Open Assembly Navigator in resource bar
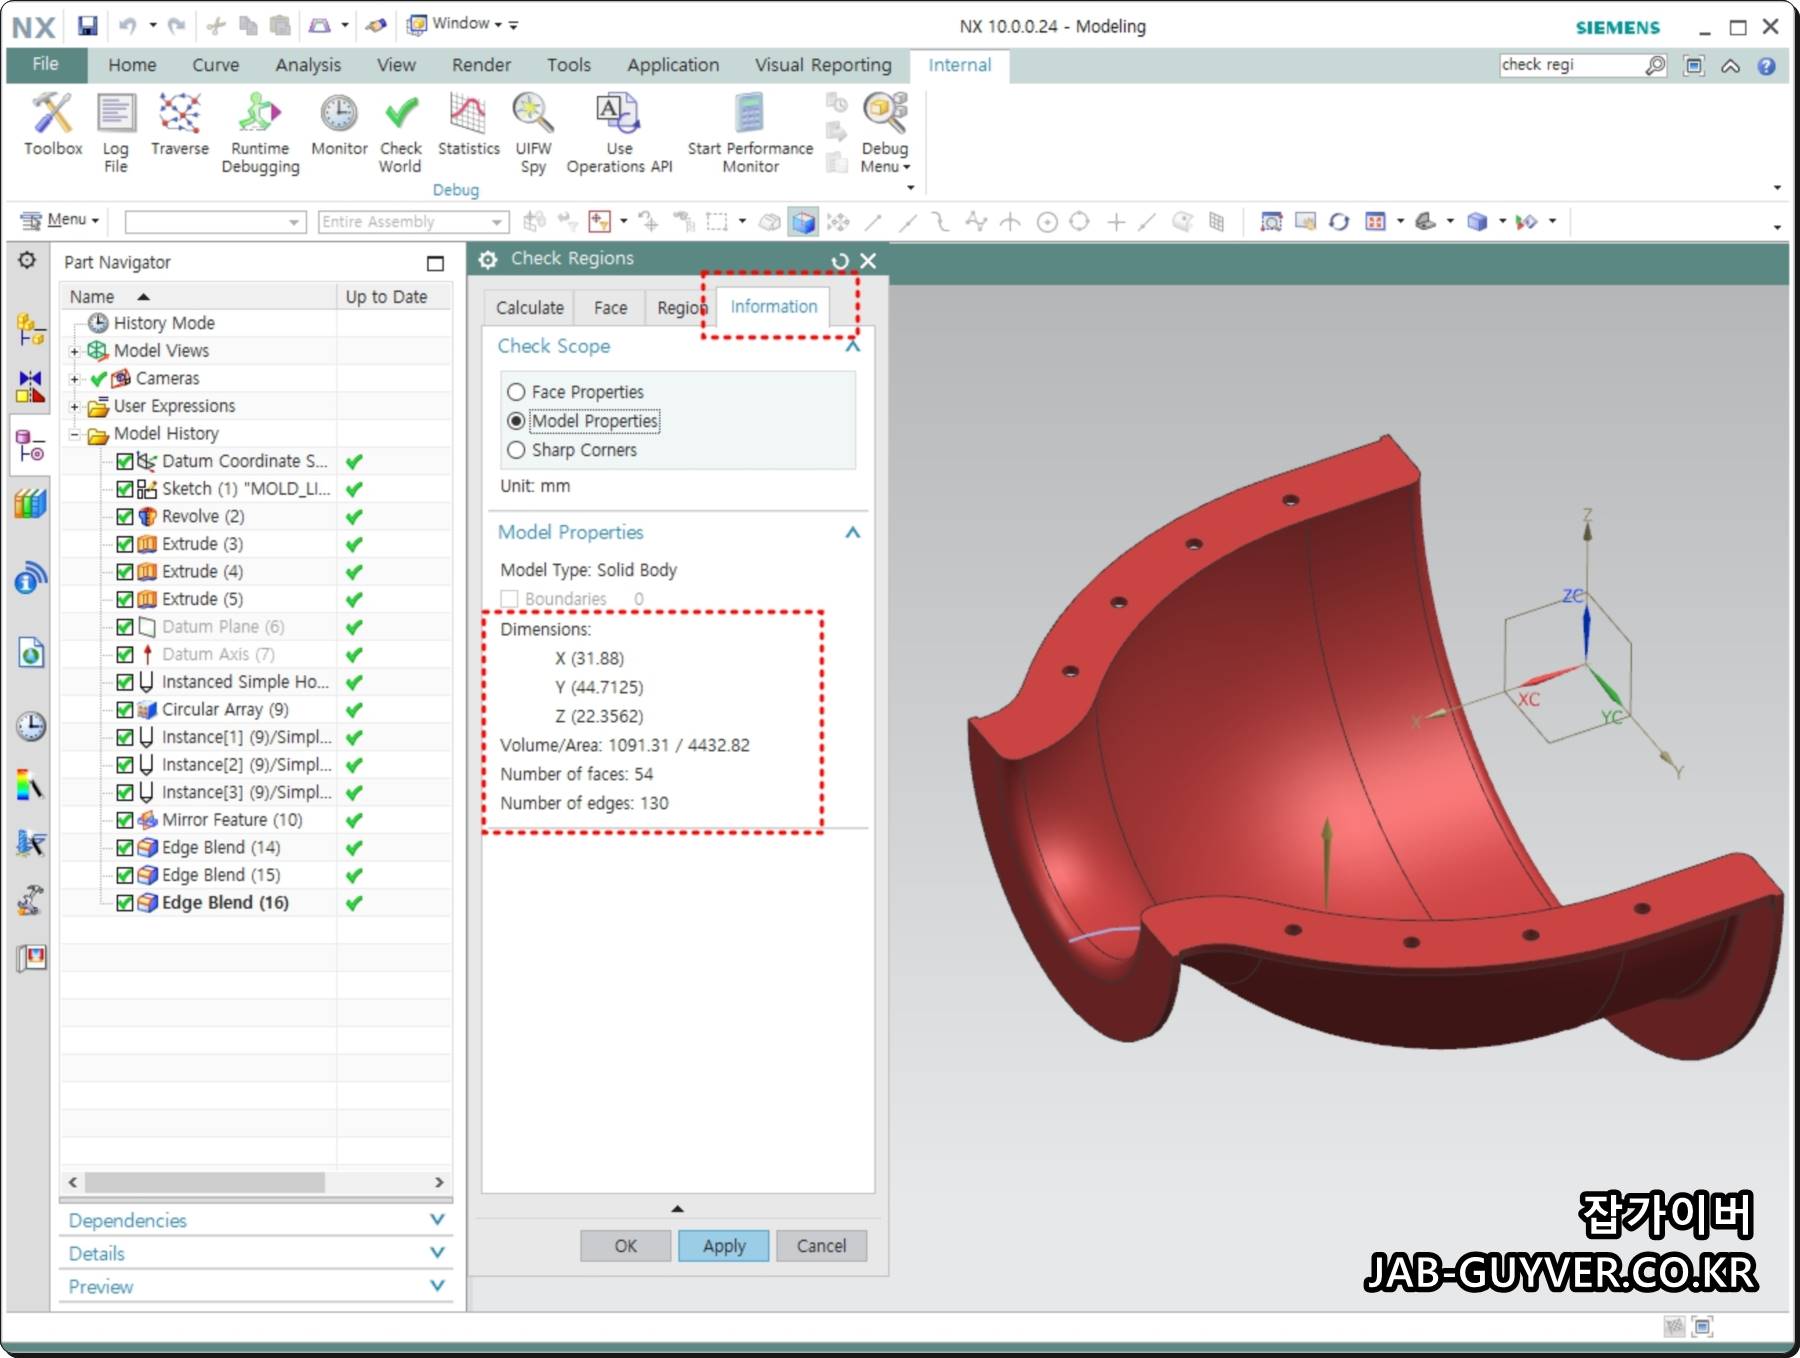 coord(30,328)
